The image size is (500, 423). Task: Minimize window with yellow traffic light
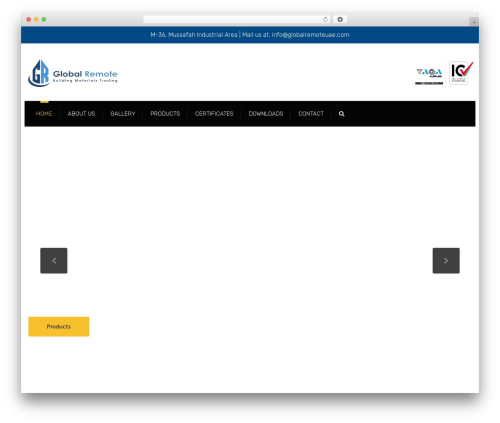click(x=36, y=19)
